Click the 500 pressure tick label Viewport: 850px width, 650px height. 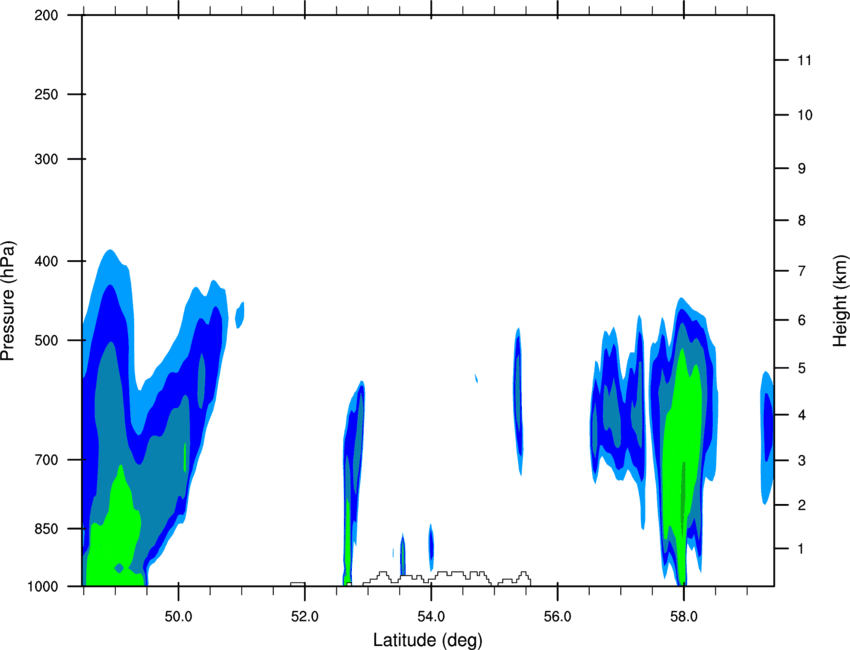pos(46,340)
